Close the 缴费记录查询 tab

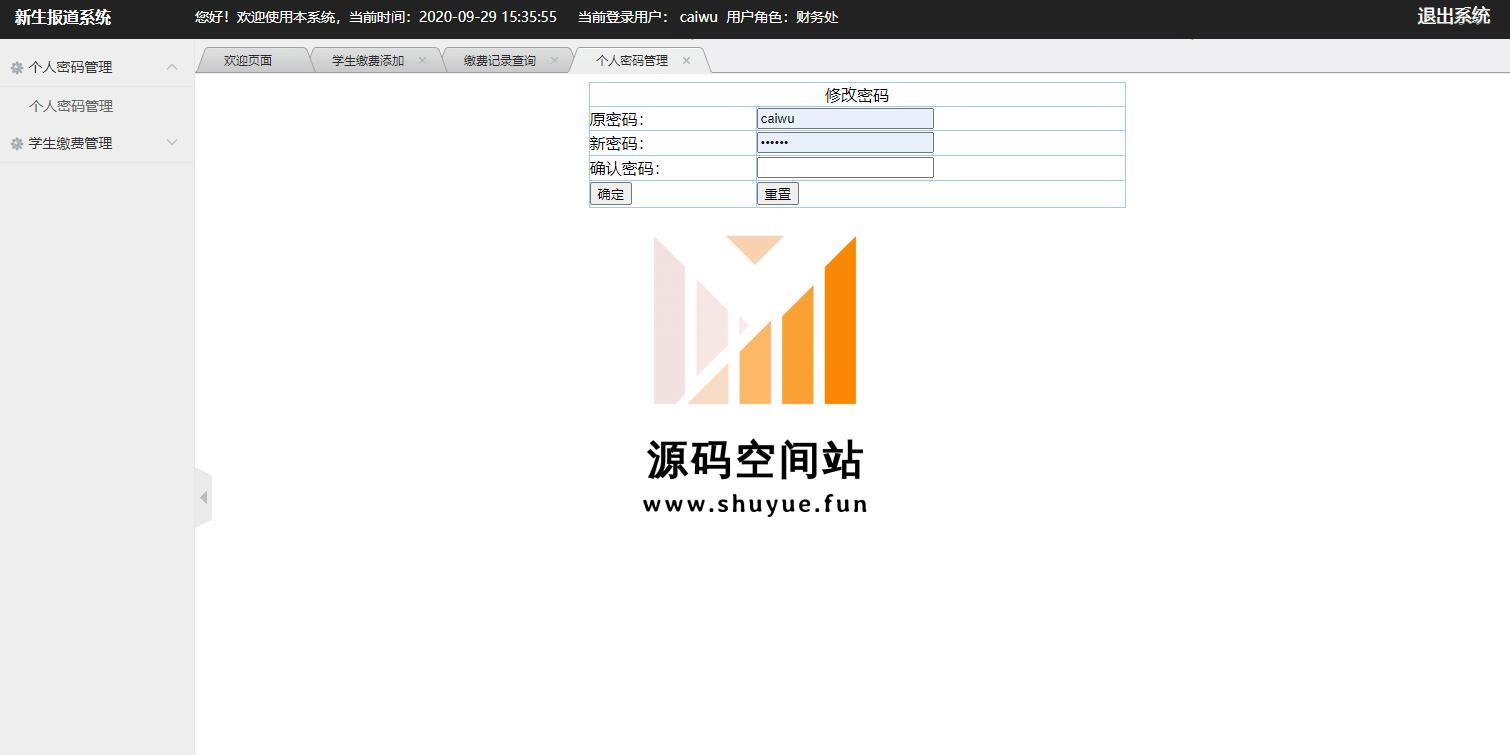pos(554,60)
